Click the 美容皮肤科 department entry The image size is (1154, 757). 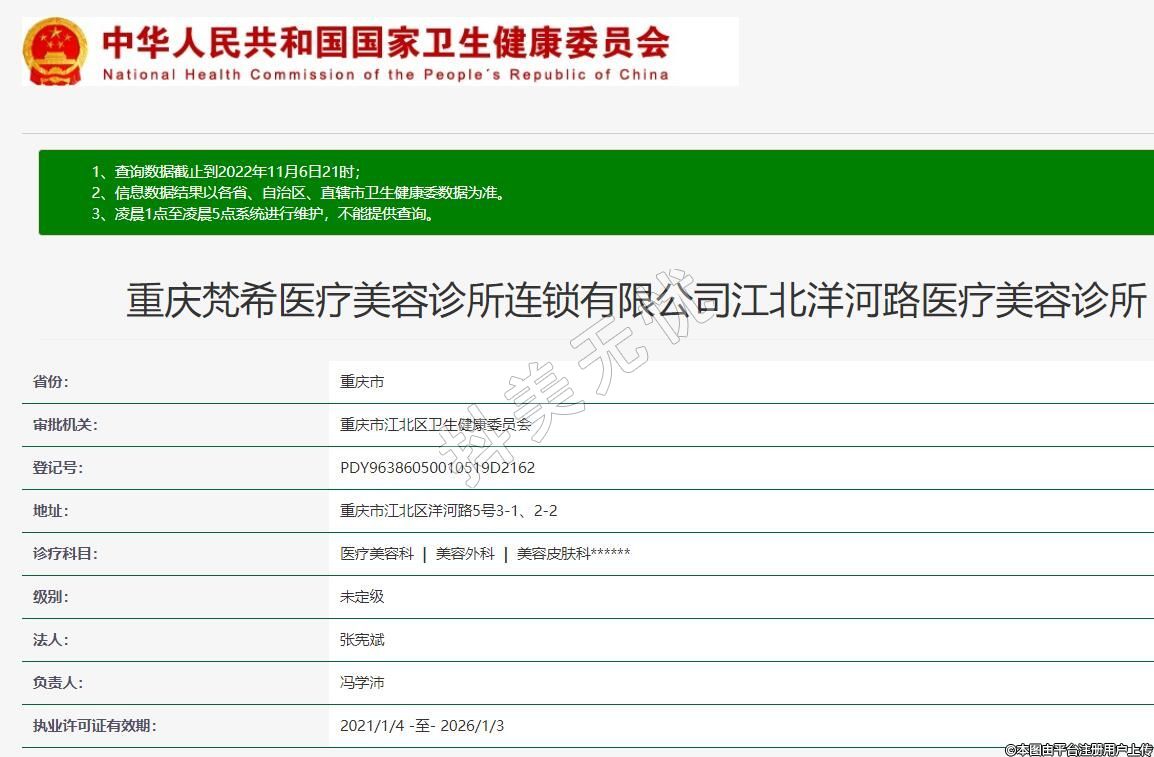click(x=572, y=554)
